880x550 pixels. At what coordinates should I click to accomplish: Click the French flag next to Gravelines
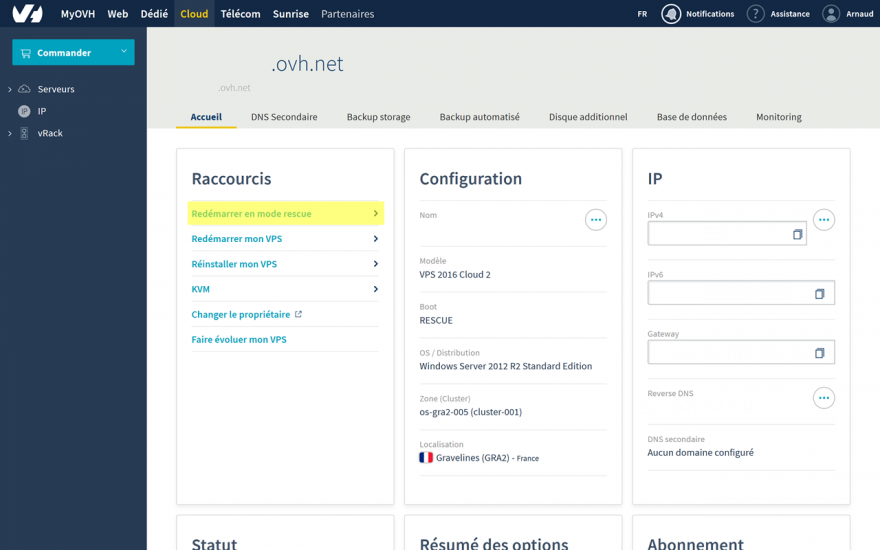click(x=426, y=457)
